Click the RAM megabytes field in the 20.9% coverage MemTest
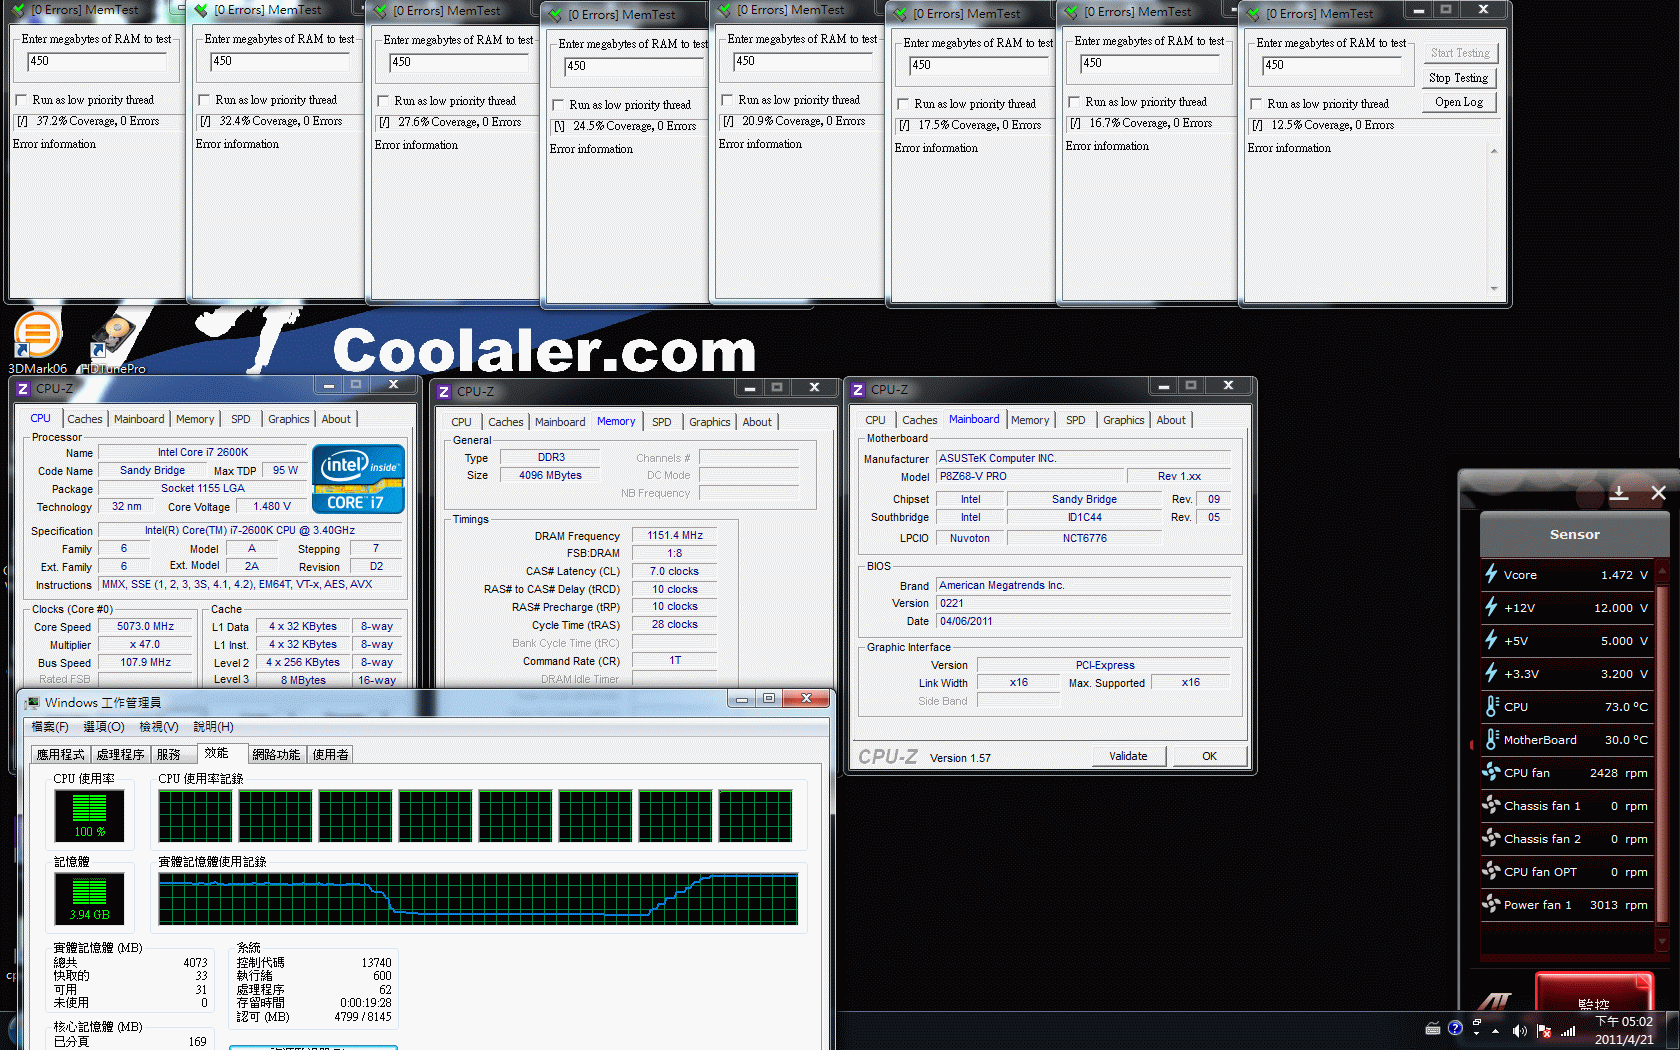The height and width of the screenshot is (1050, 1680). tap(803, 62)
